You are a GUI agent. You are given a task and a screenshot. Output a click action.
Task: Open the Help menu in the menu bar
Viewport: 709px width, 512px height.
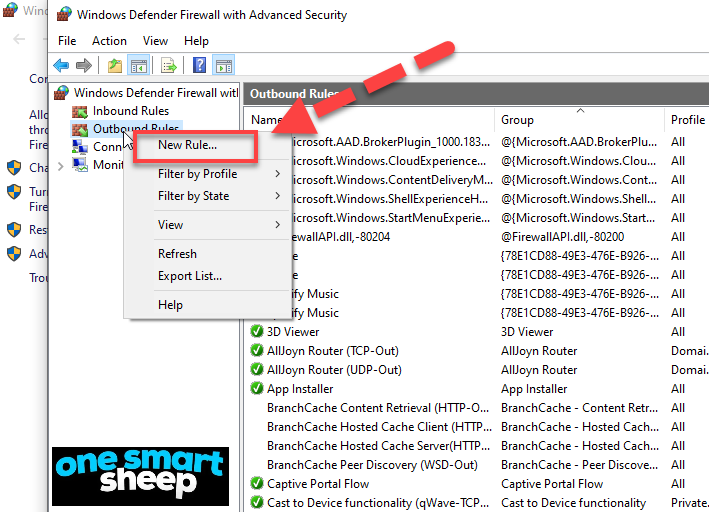tap(196, 41)
